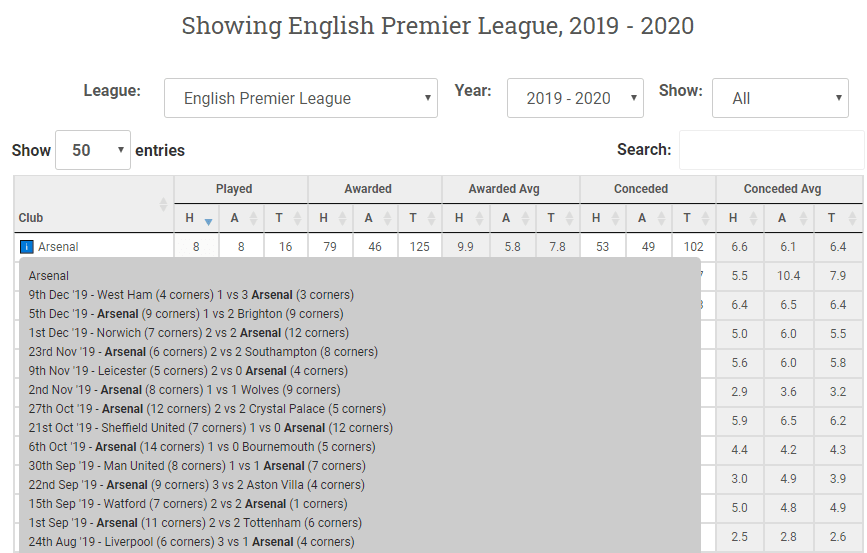Open the League dropdown

[x=301, y=98]
